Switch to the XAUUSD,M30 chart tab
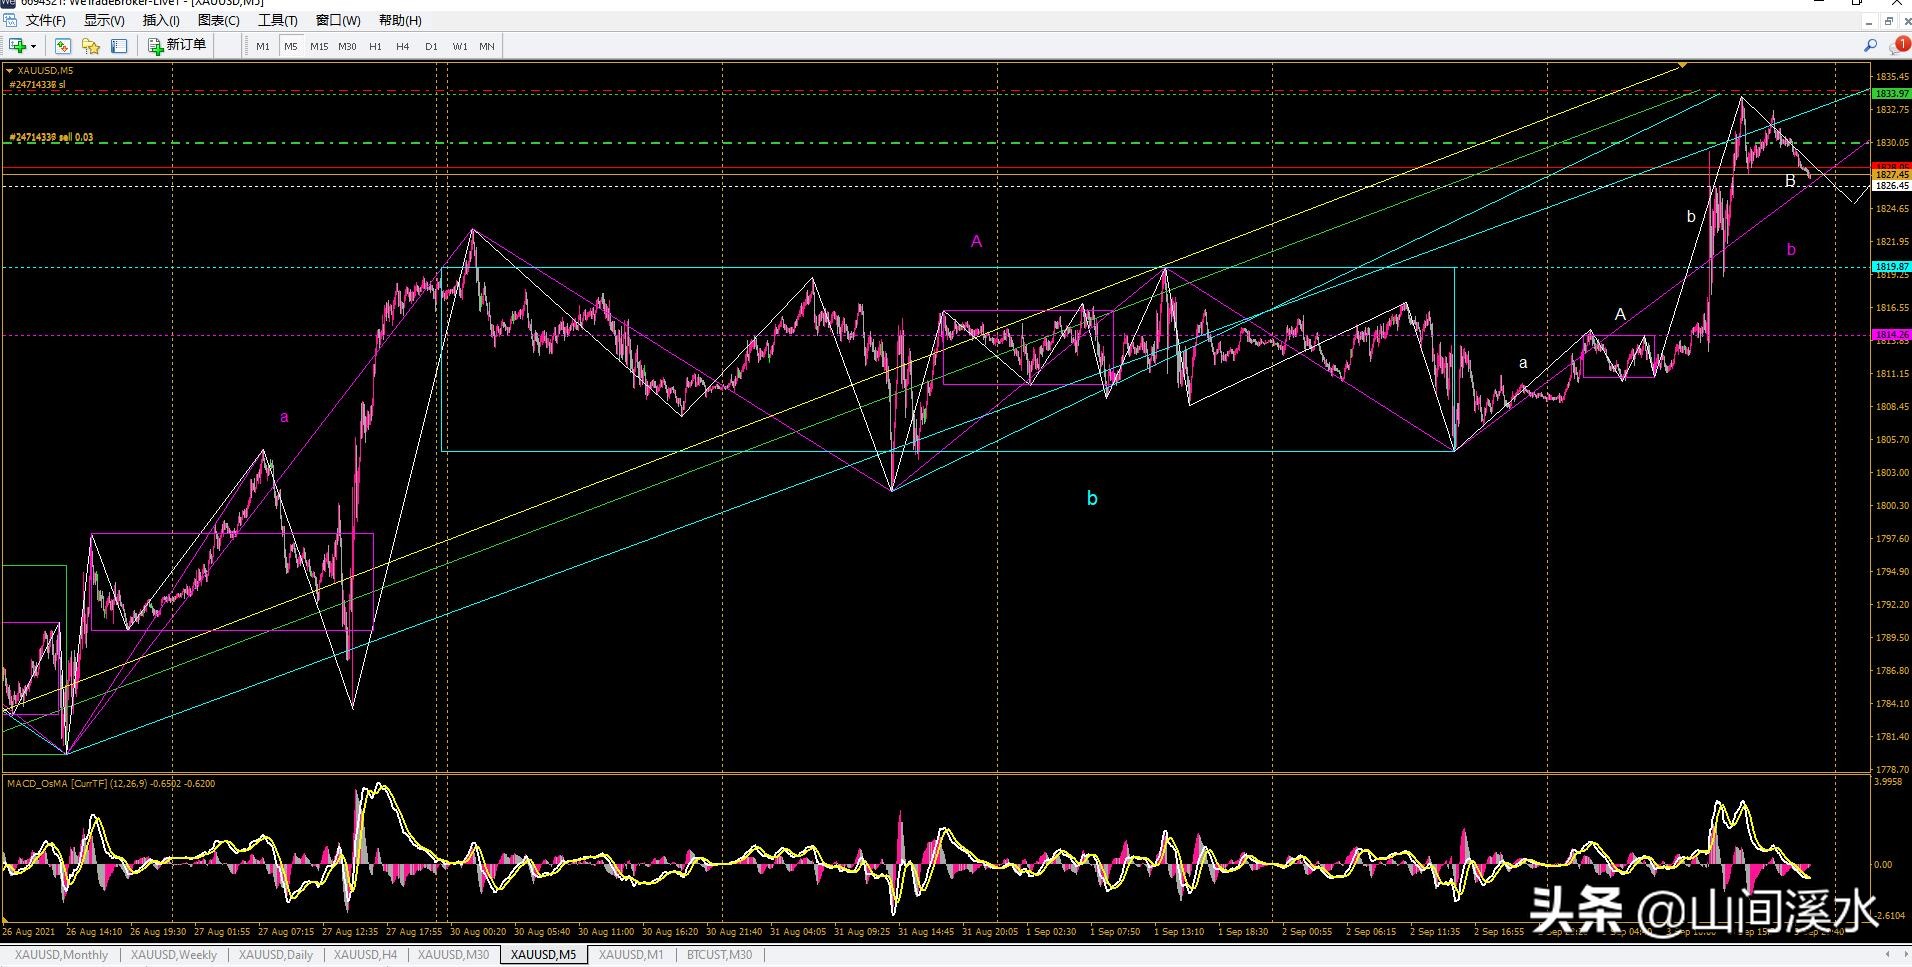The image size is (1912, 967). click(454, 955)
